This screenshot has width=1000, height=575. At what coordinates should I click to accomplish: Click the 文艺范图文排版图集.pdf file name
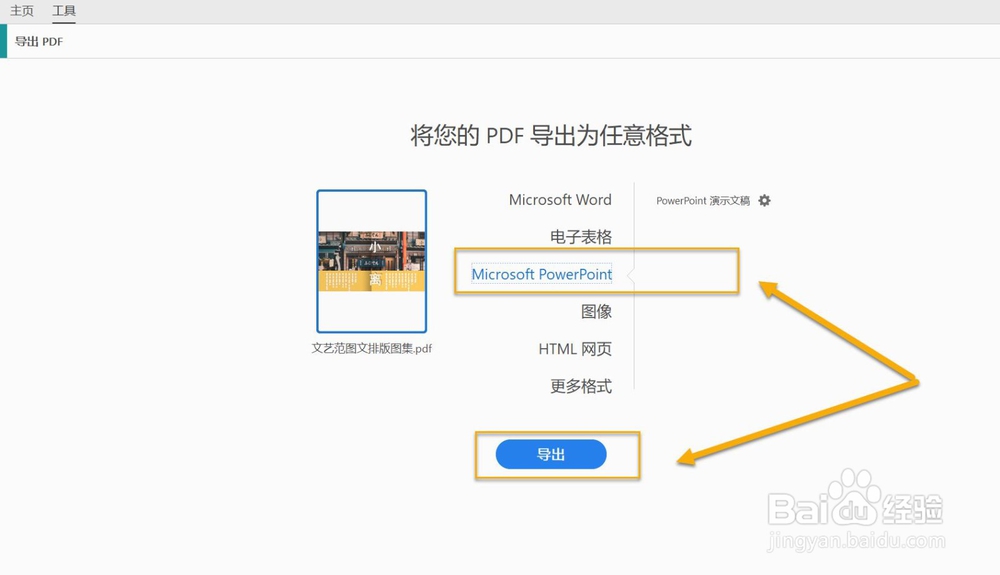372,349
